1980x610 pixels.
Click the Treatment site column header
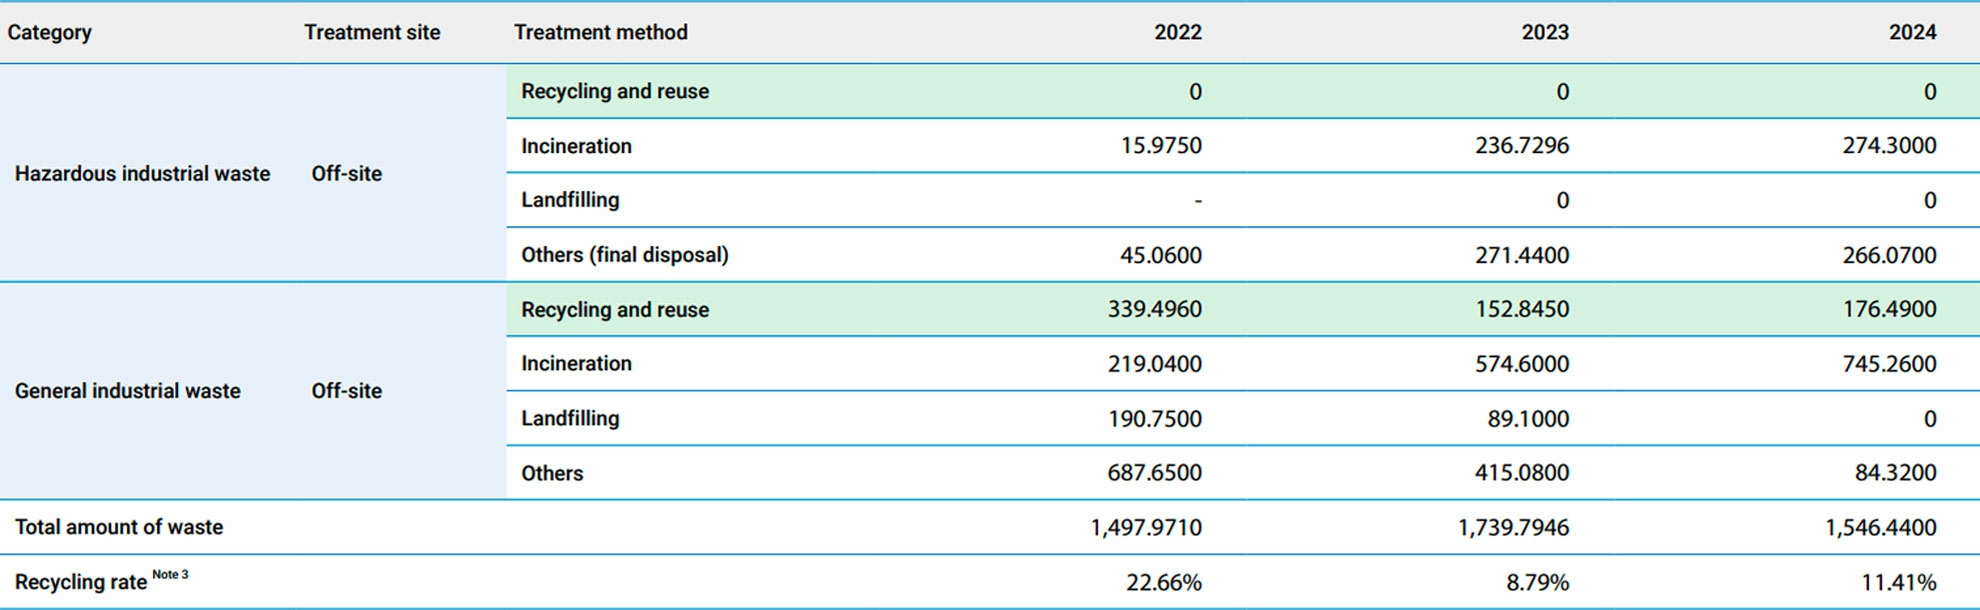(x=372, y=32)
